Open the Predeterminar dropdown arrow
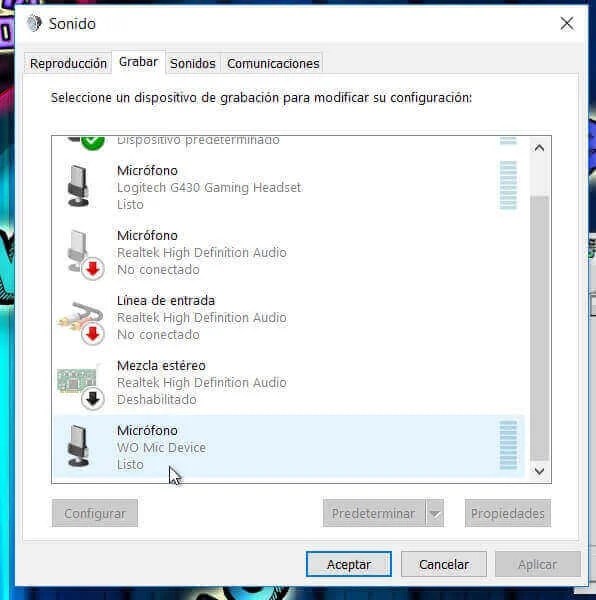This screenshot has height=600, width=596. coord(435,513)
